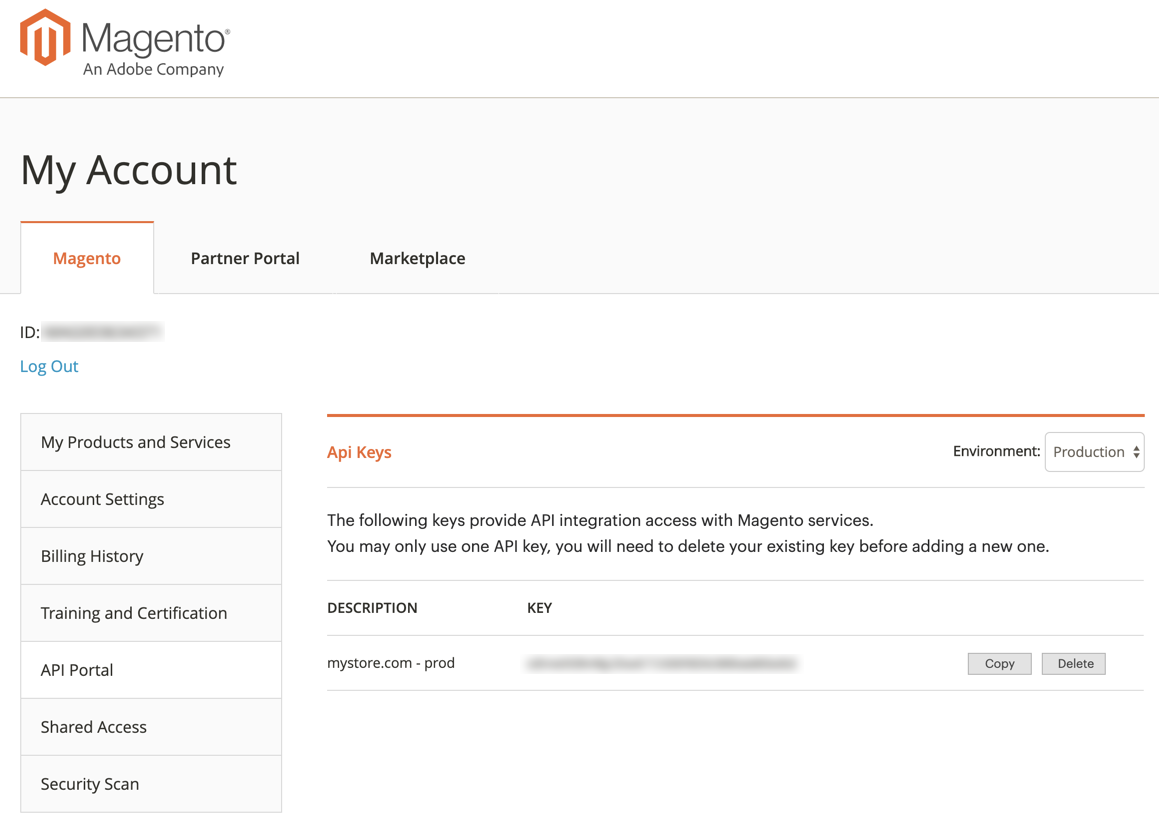This screenshot has height=822, width=1159.
Task: Click the Environment label text
Action: tap(996, 451)
